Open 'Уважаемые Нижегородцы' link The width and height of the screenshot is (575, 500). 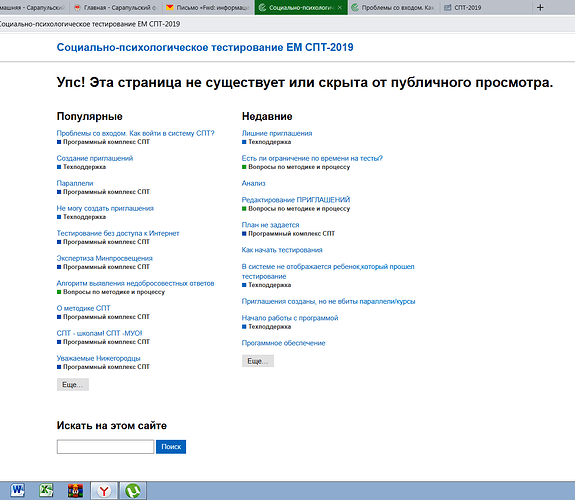point(98,358)
